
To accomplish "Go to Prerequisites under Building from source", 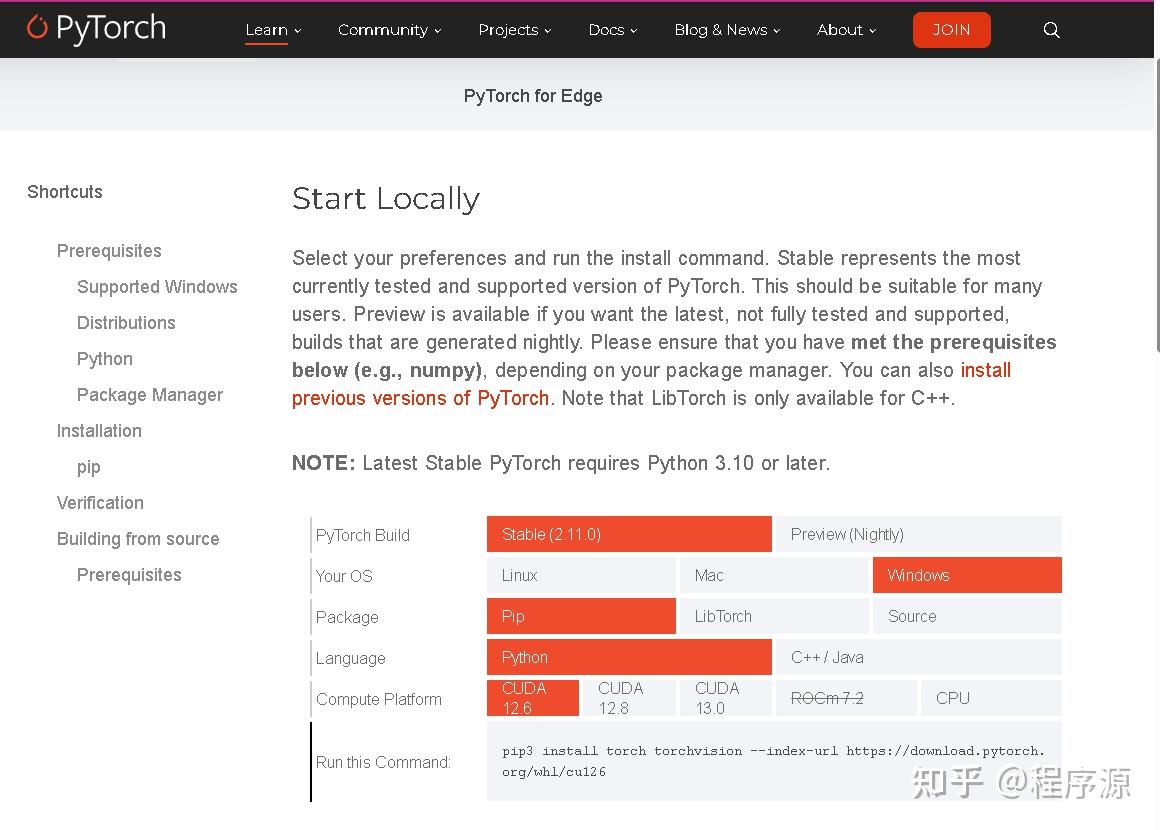I will click(x=129, y=575).
